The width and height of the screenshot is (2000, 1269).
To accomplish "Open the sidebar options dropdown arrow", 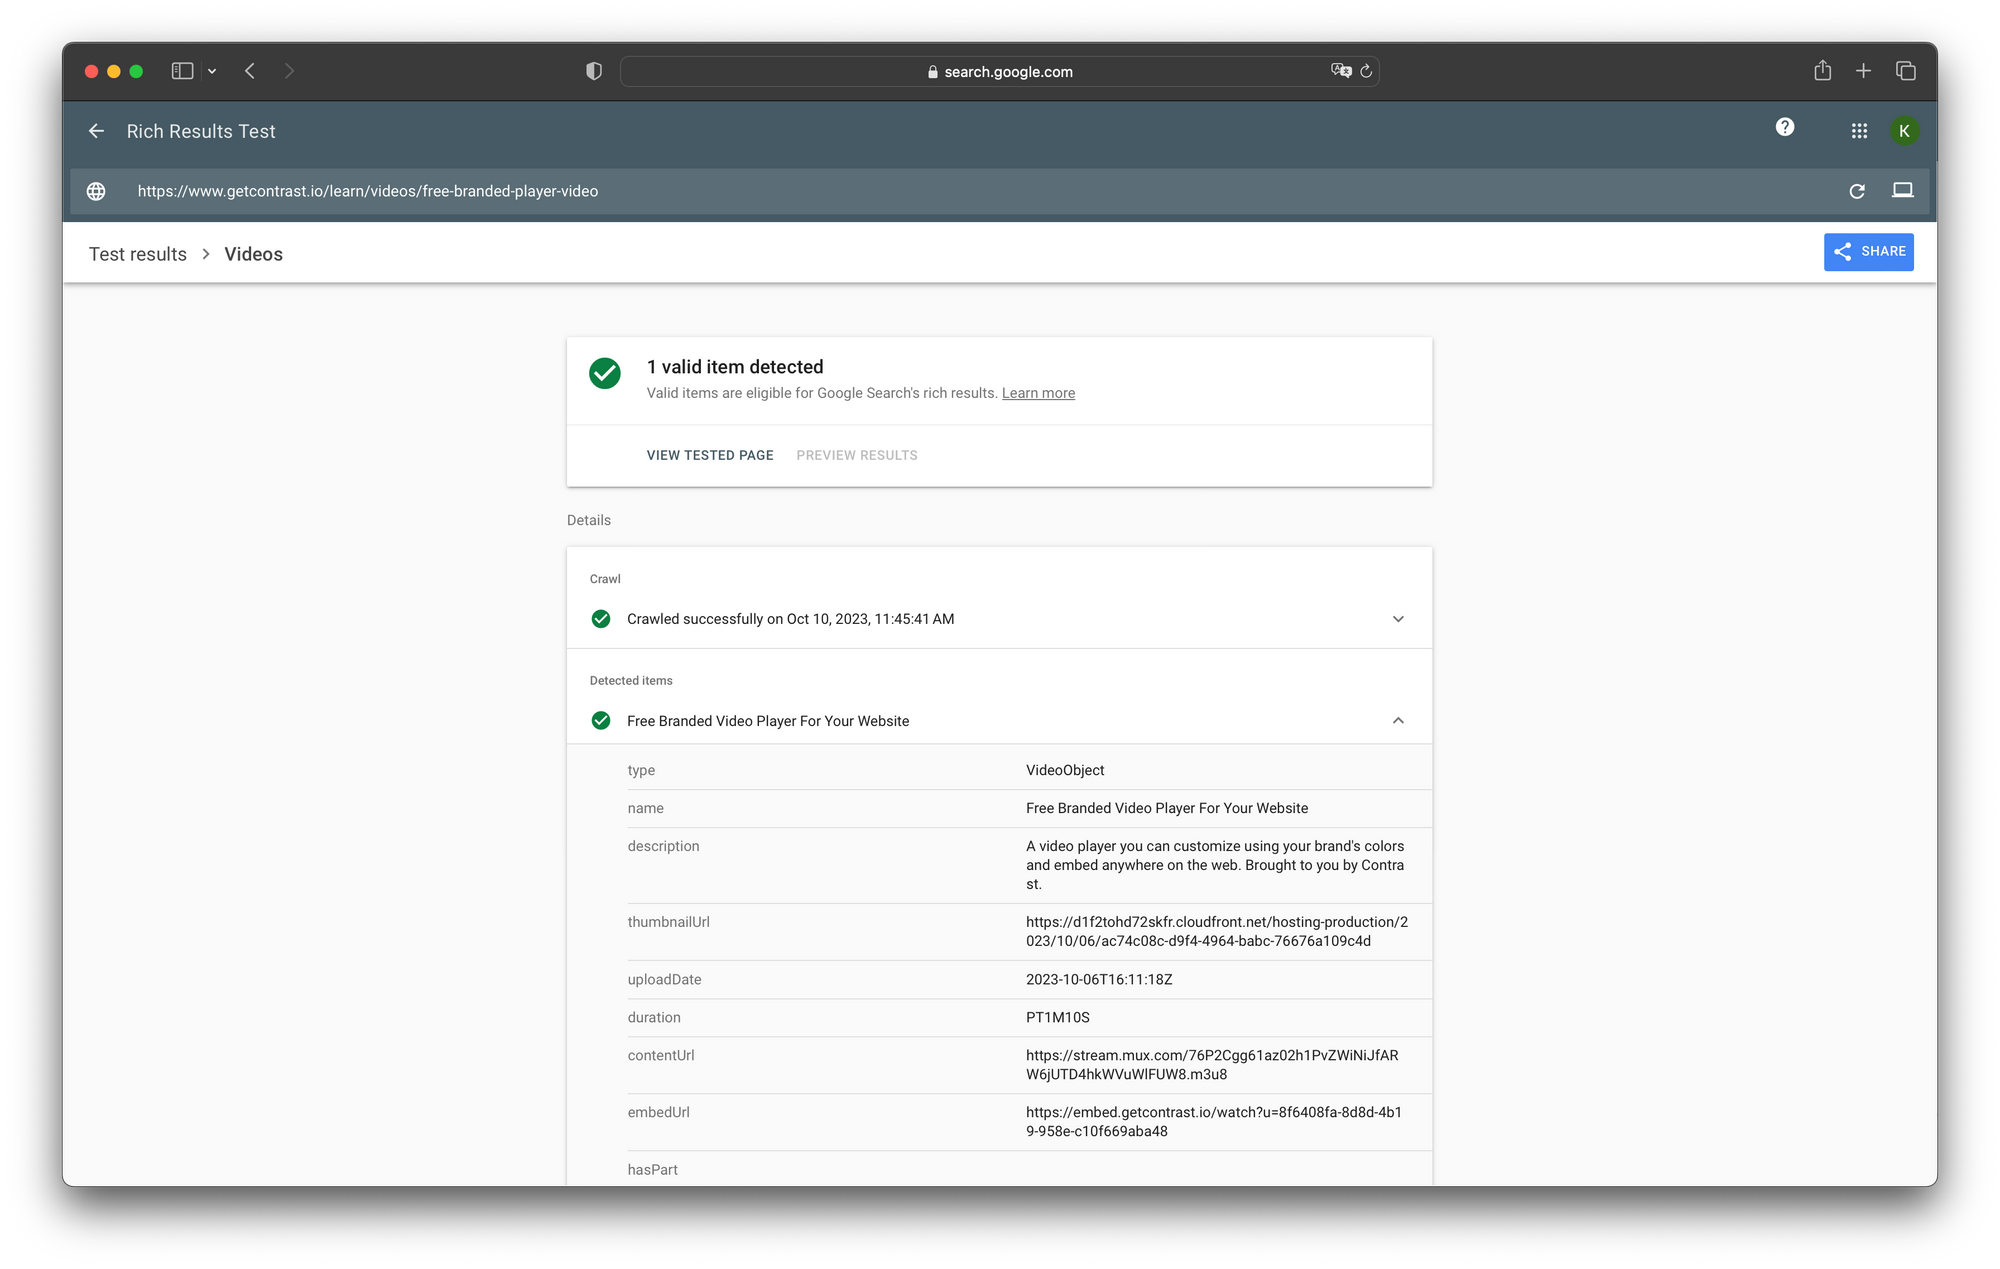I will pos(212,71).
